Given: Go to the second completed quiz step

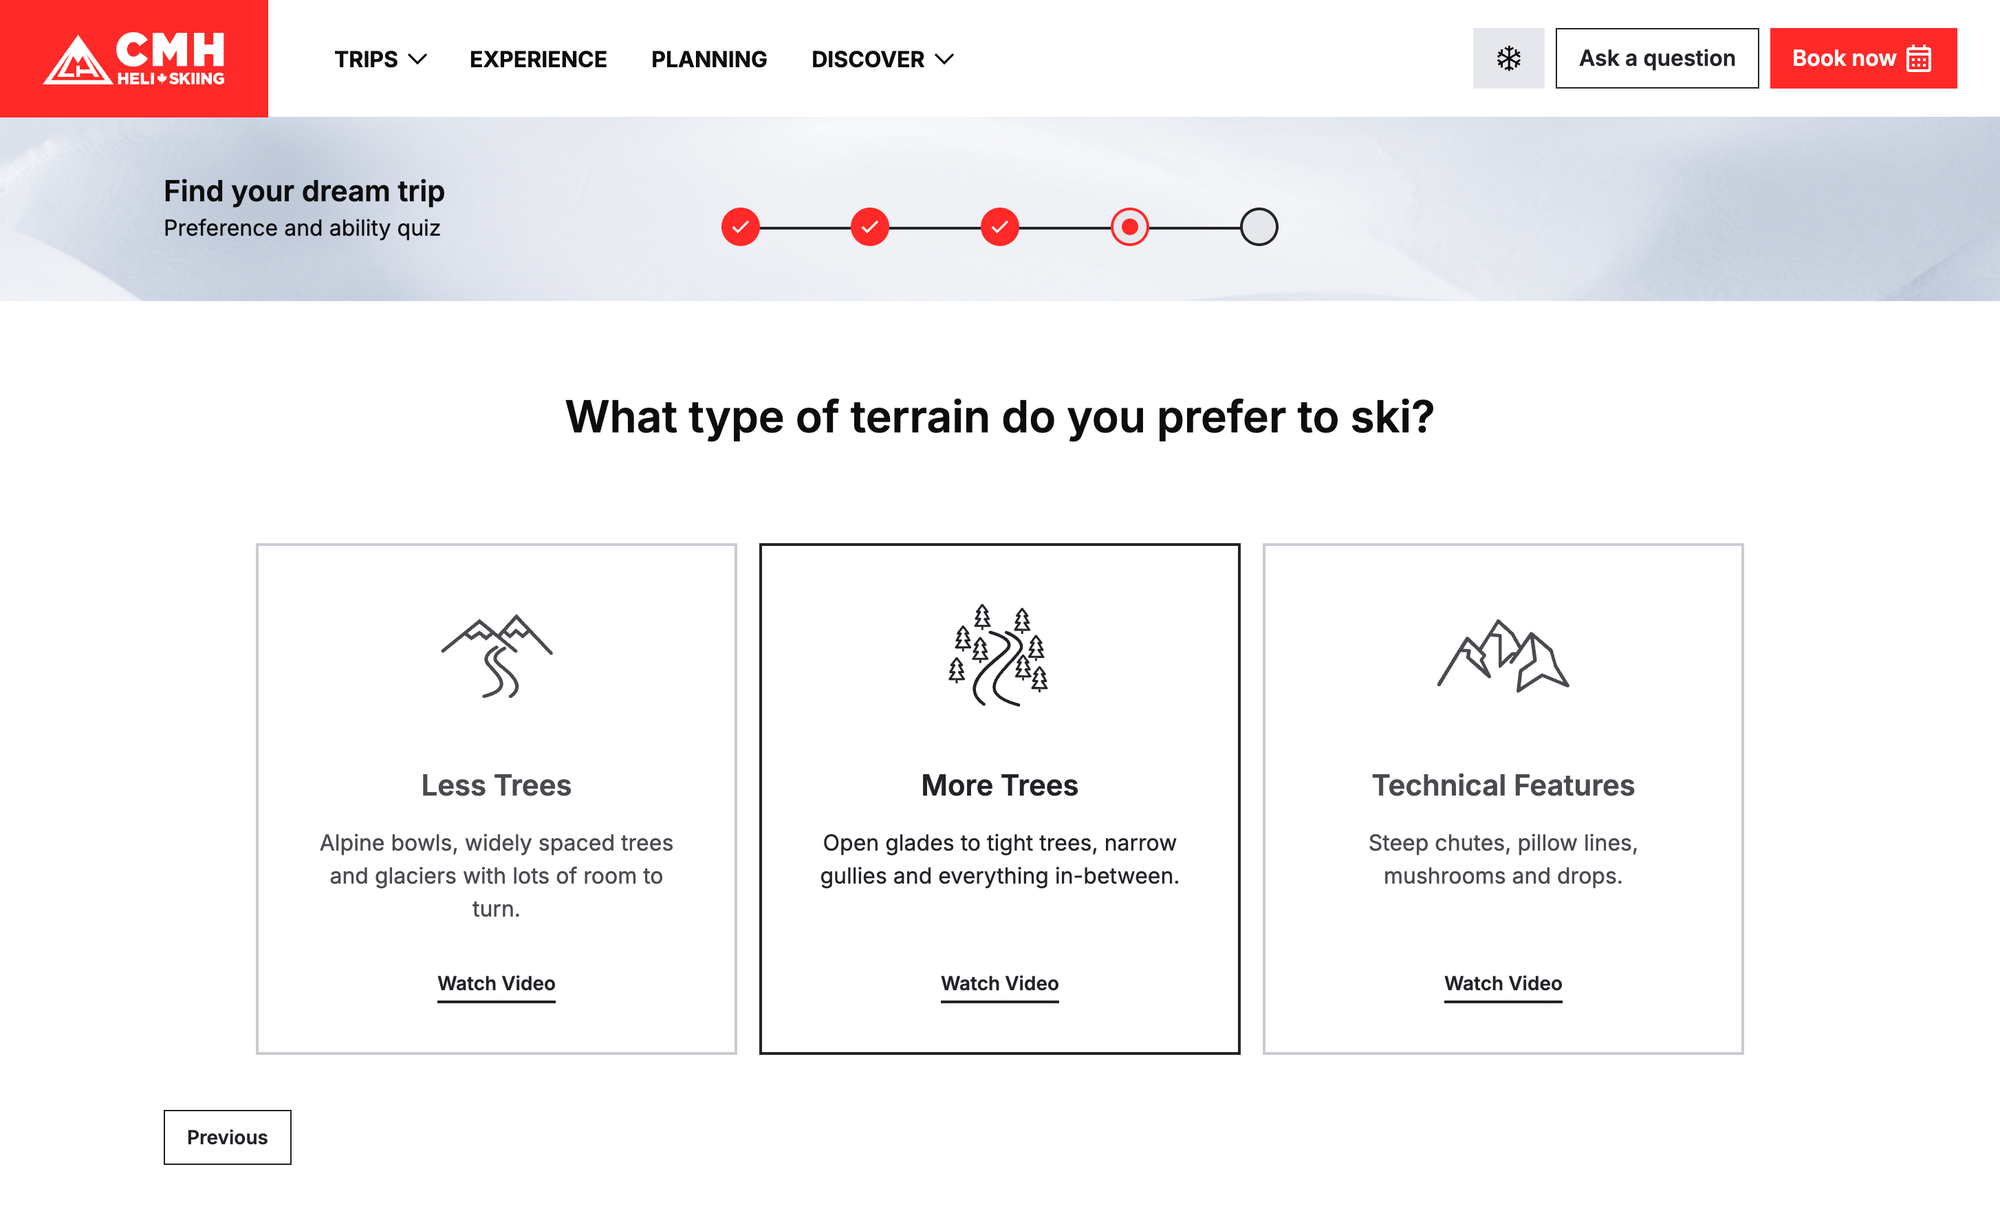Looking at the screenshot, I should click(x=870, y=227).
